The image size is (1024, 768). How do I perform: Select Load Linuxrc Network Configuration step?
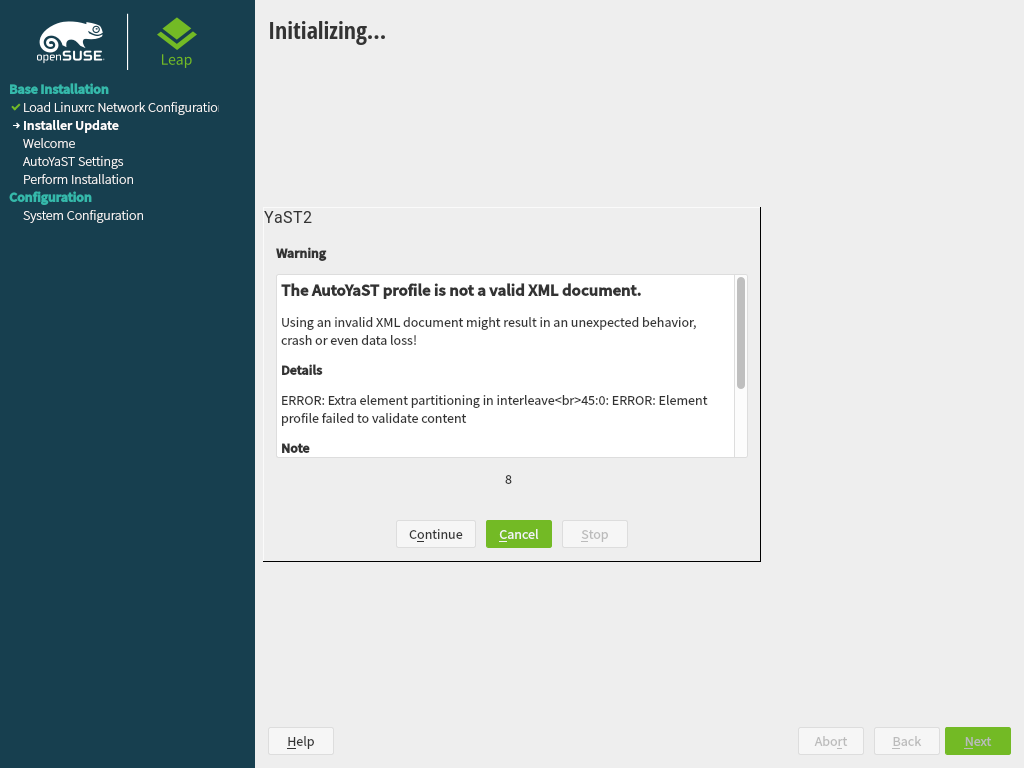click(121, 107)
